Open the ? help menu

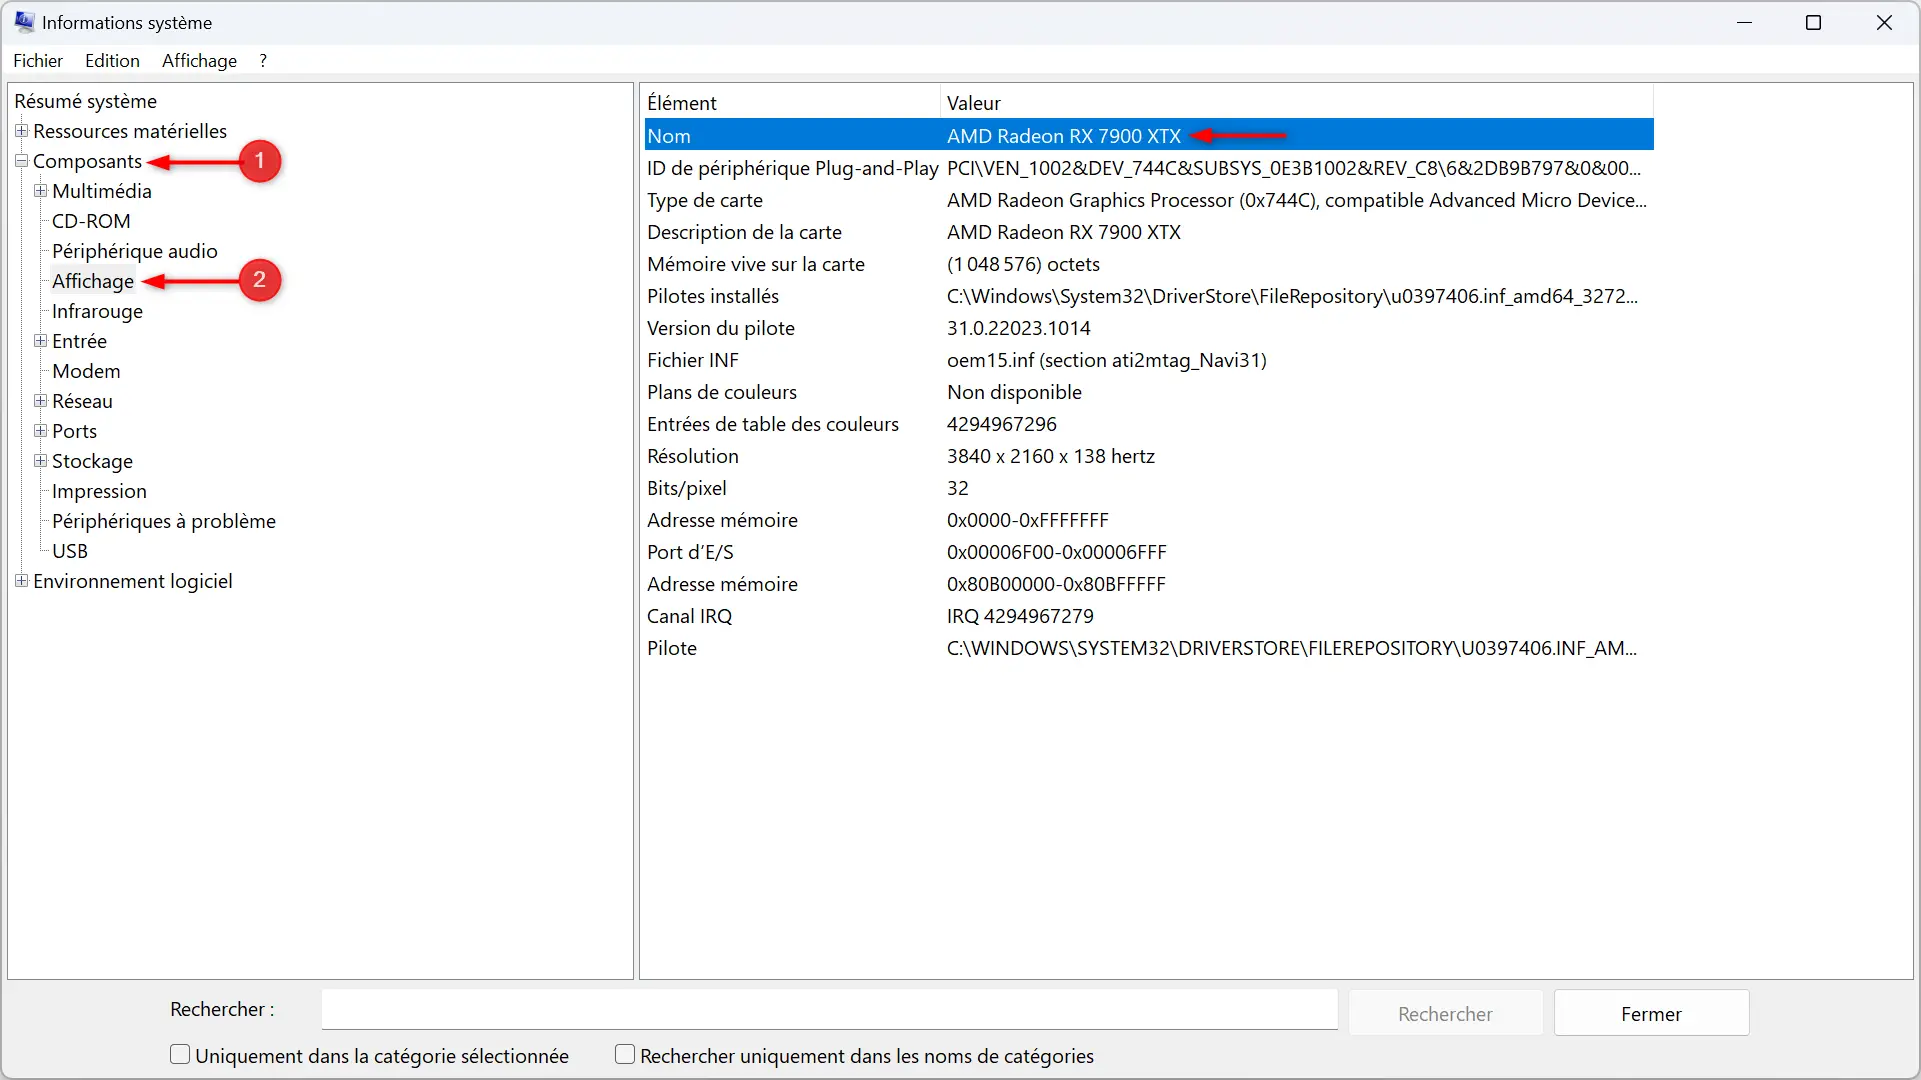click(x=263, y=61)
